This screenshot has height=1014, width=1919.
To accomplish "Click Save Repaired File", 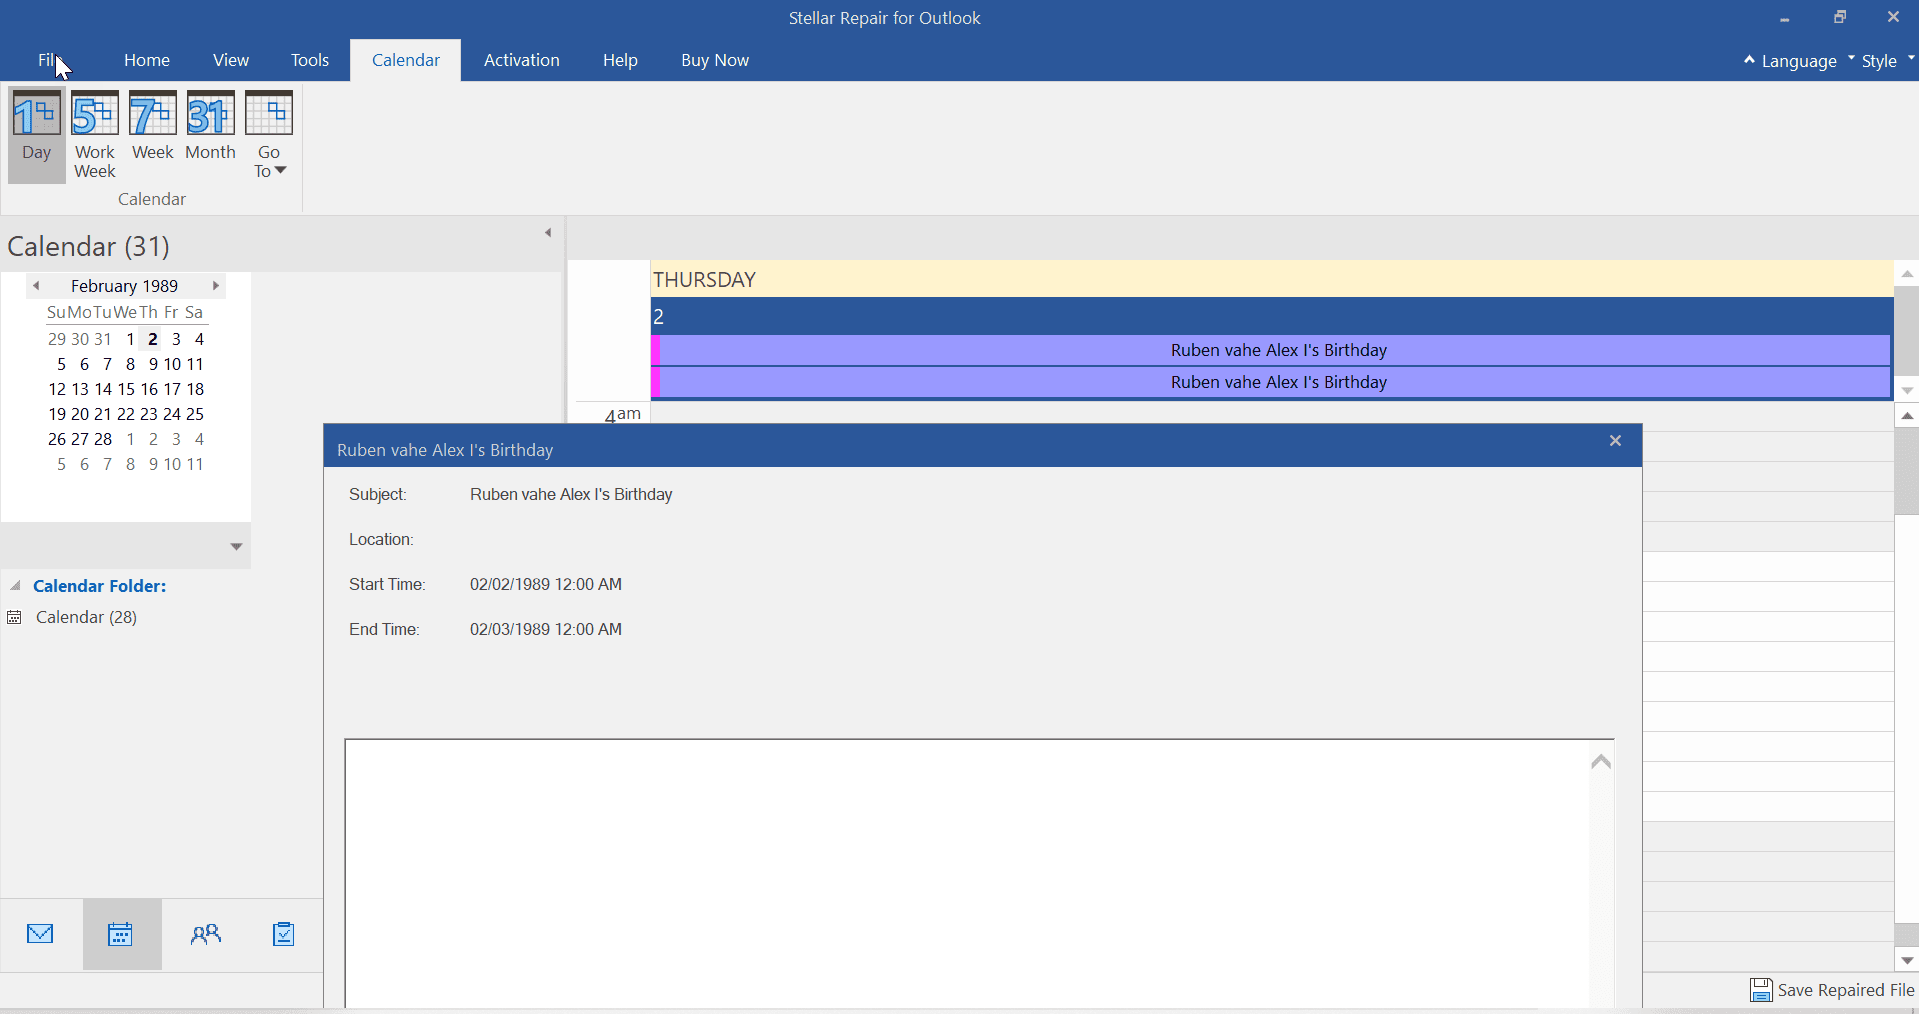I will click(1832, 990).
